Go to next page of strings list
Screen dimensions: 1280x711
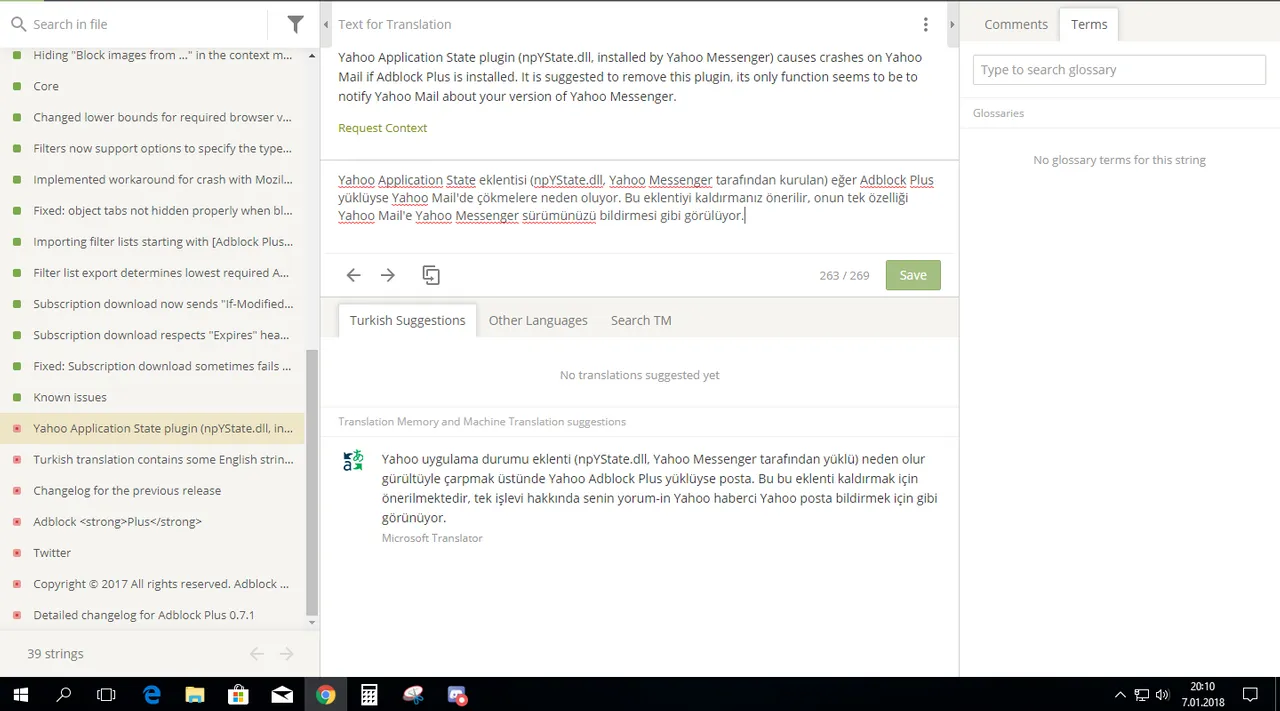tap(287, 654)
